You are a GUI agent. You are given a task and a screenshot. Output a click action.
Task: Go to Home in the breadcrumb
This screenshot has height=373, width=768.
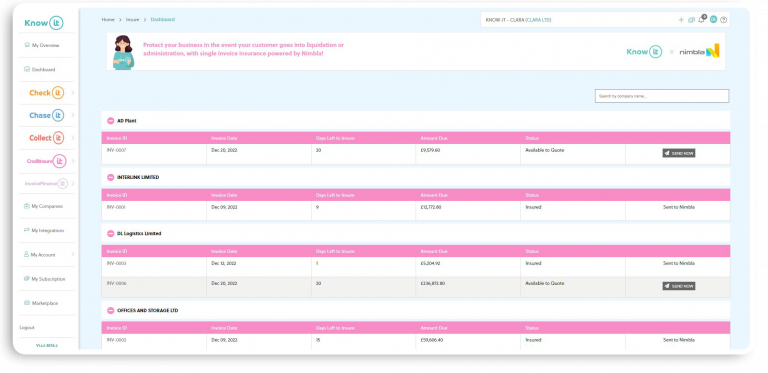tap(108, 20)
